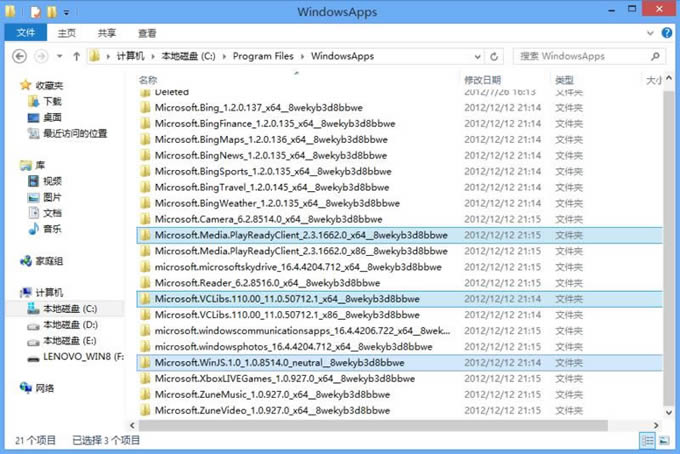The height and width of the screenshot is (454, 680).
Task: Expand the ribbon with chevron
Action: [x=650, y=33]
